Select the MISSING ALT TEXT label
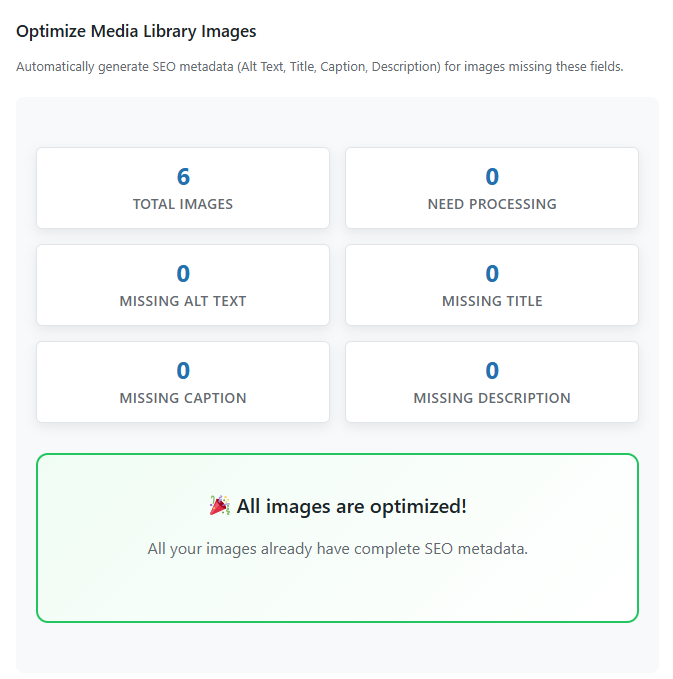This screenshot has height=679, width=673. pos(183,301)
